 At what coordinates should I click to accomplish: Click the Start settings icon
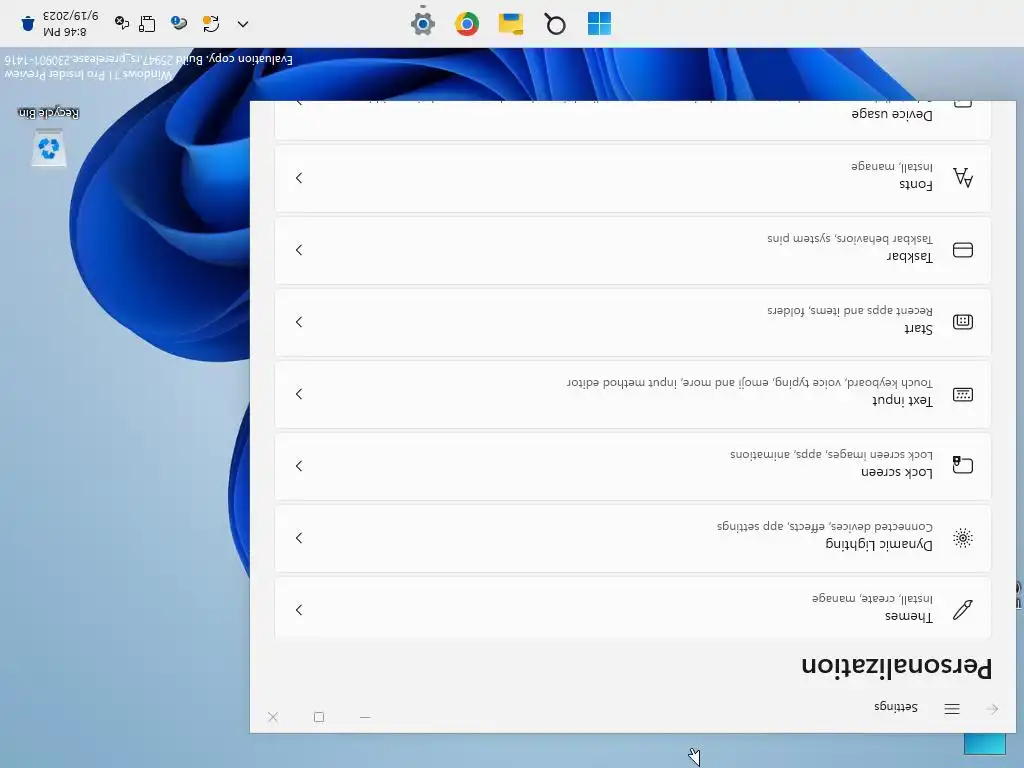[x=963, y=321]
